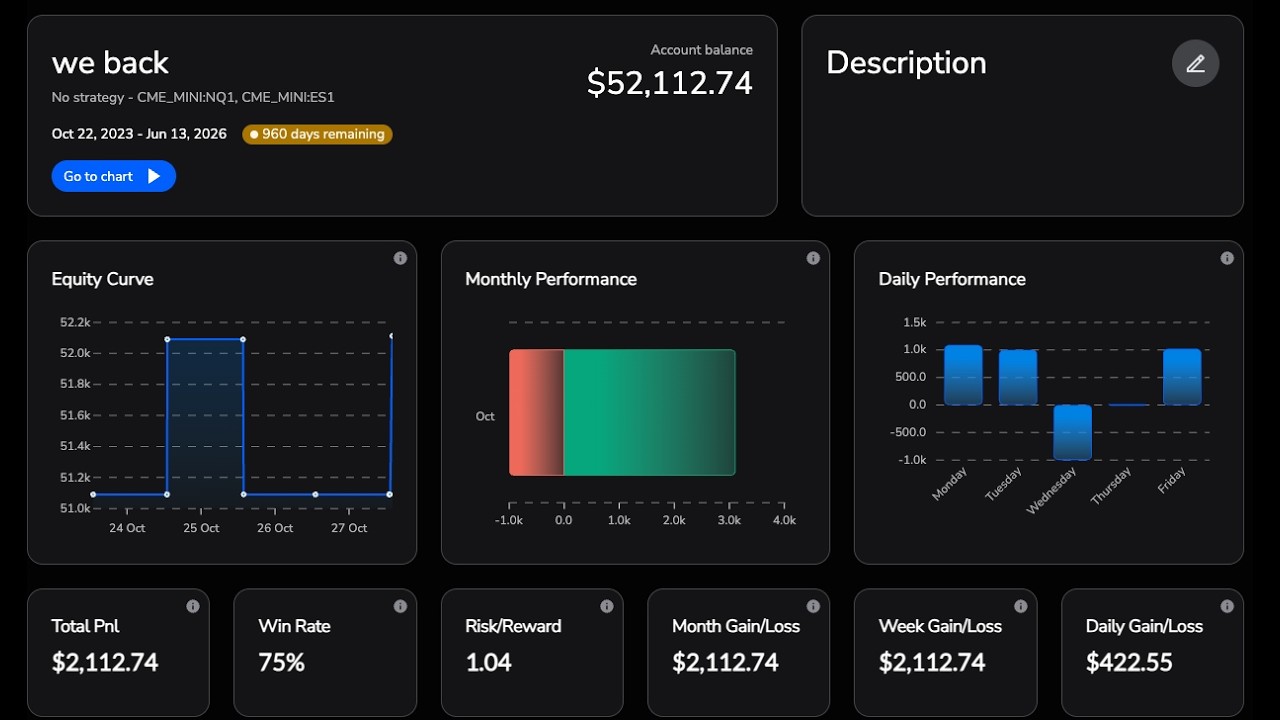Click the Go to chart button
The width and height of the screenshot is (1280, 720).
pos(114,176)
